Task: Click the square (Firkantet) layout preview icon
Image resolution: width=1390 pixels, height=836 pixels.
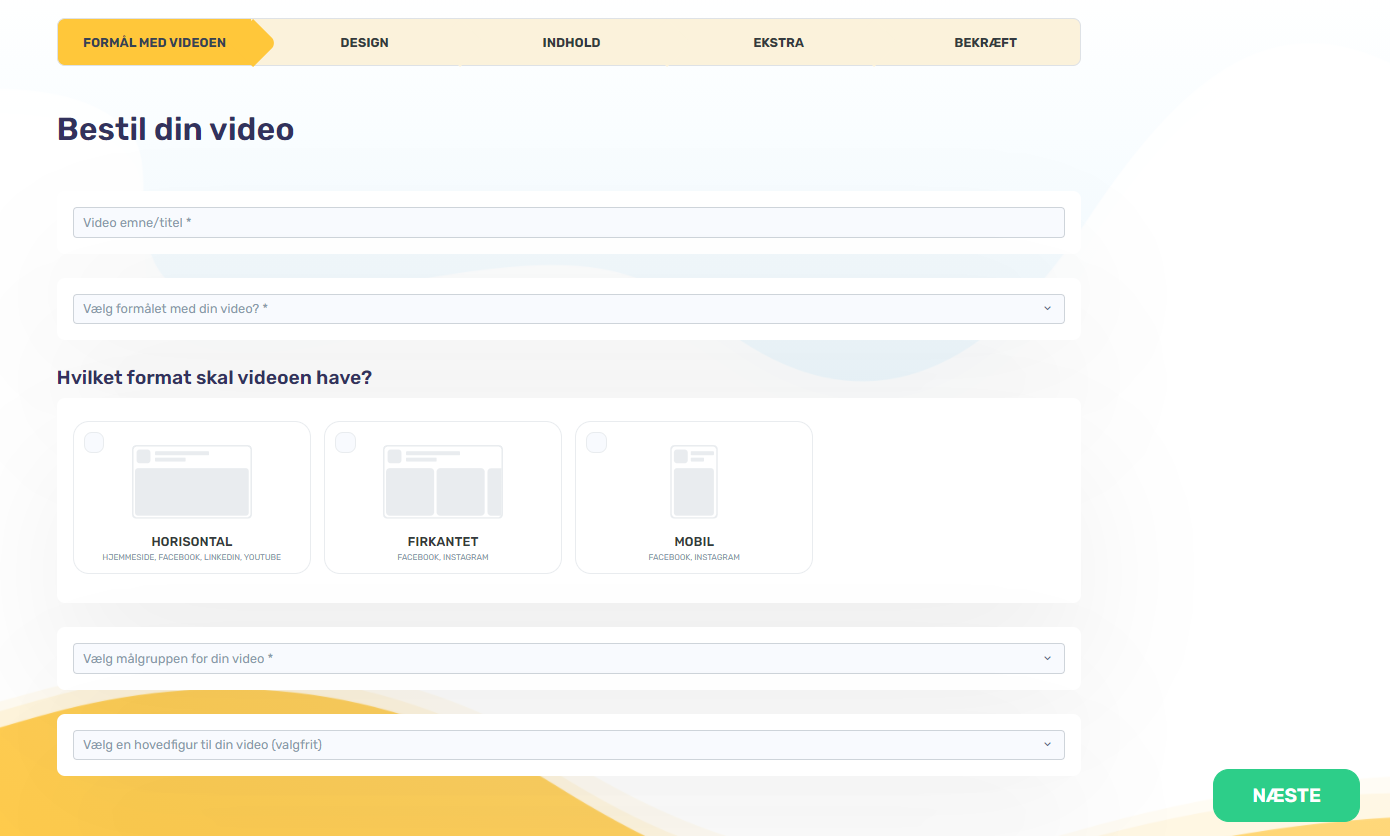Action: (x=443, y=482)
